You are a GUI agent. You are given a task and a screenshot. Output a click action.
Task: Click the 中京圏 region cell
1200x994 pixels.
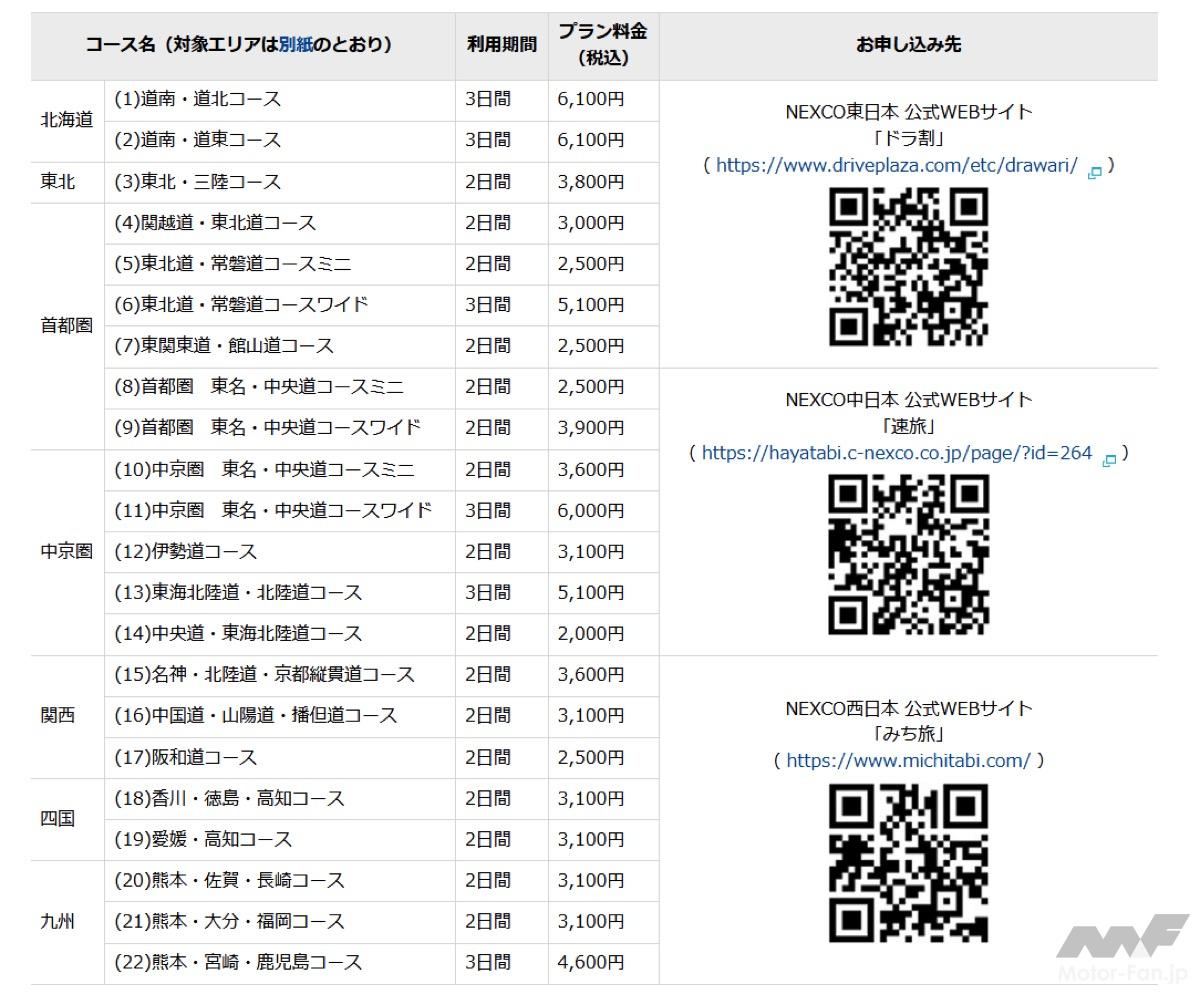pyautogui.click(x=67, y=552)
